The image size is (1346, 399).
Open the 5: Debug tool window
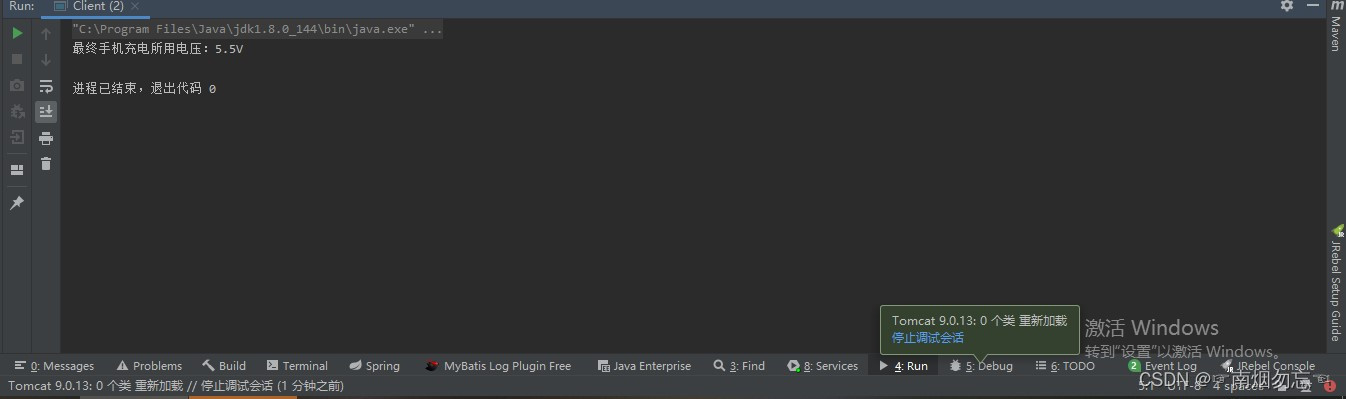(981, 366)
